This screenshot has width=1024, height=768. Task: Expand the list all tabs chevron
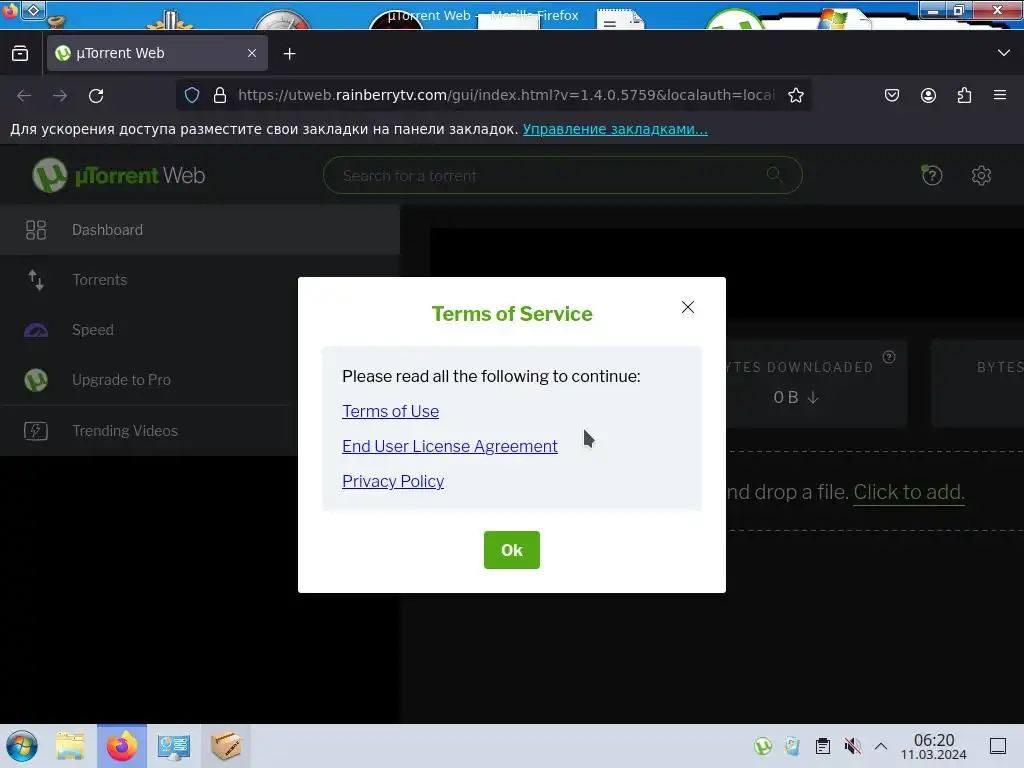1004,53
